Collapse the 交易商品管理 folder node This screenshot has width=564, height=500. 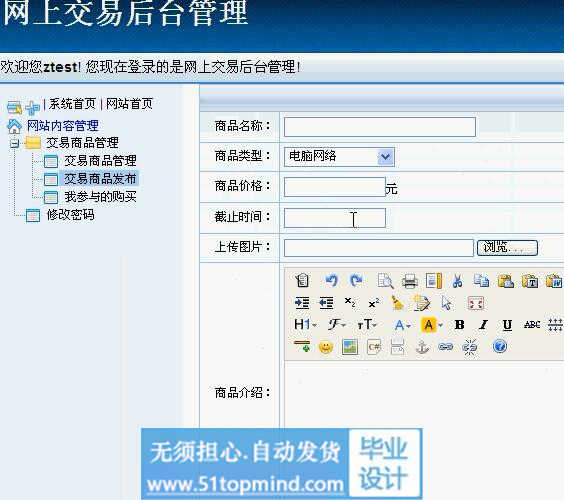pyautogui.click(x=15, y=144)
